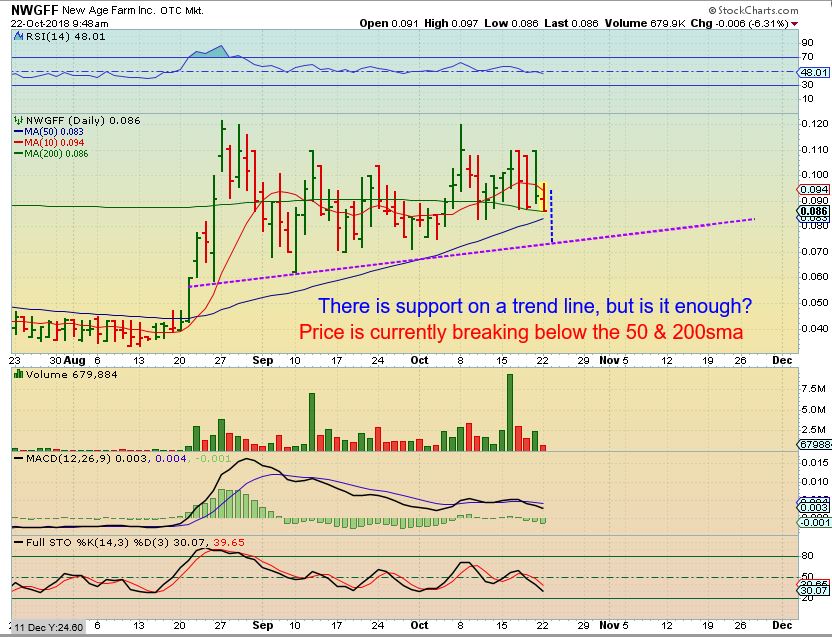The width and height of the screenshot is (832, 637).
Task: Click the RSI indicator icon beside RSI(14)
Action: pos(19,37)
